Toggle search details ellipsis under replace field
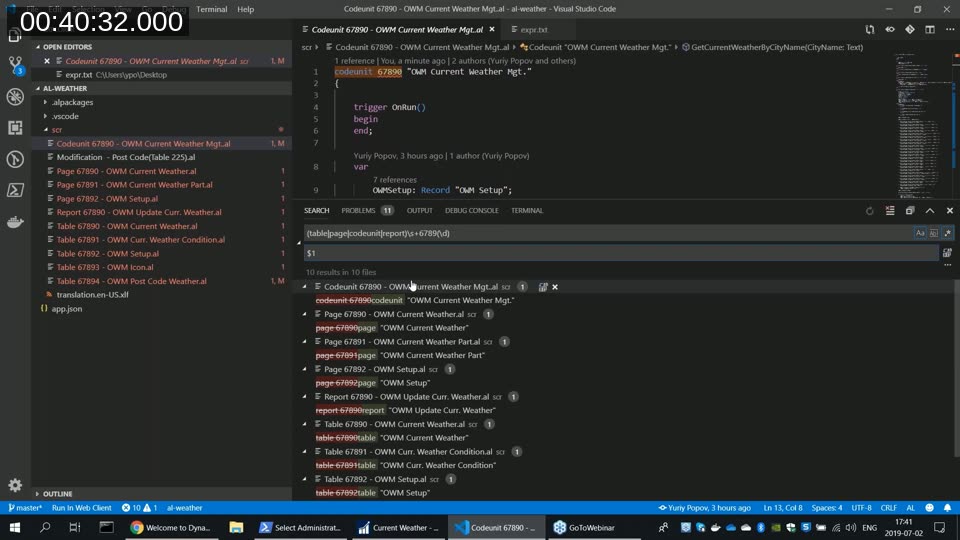960x540 pixels. pyautogui.click(x=947, y=265)
